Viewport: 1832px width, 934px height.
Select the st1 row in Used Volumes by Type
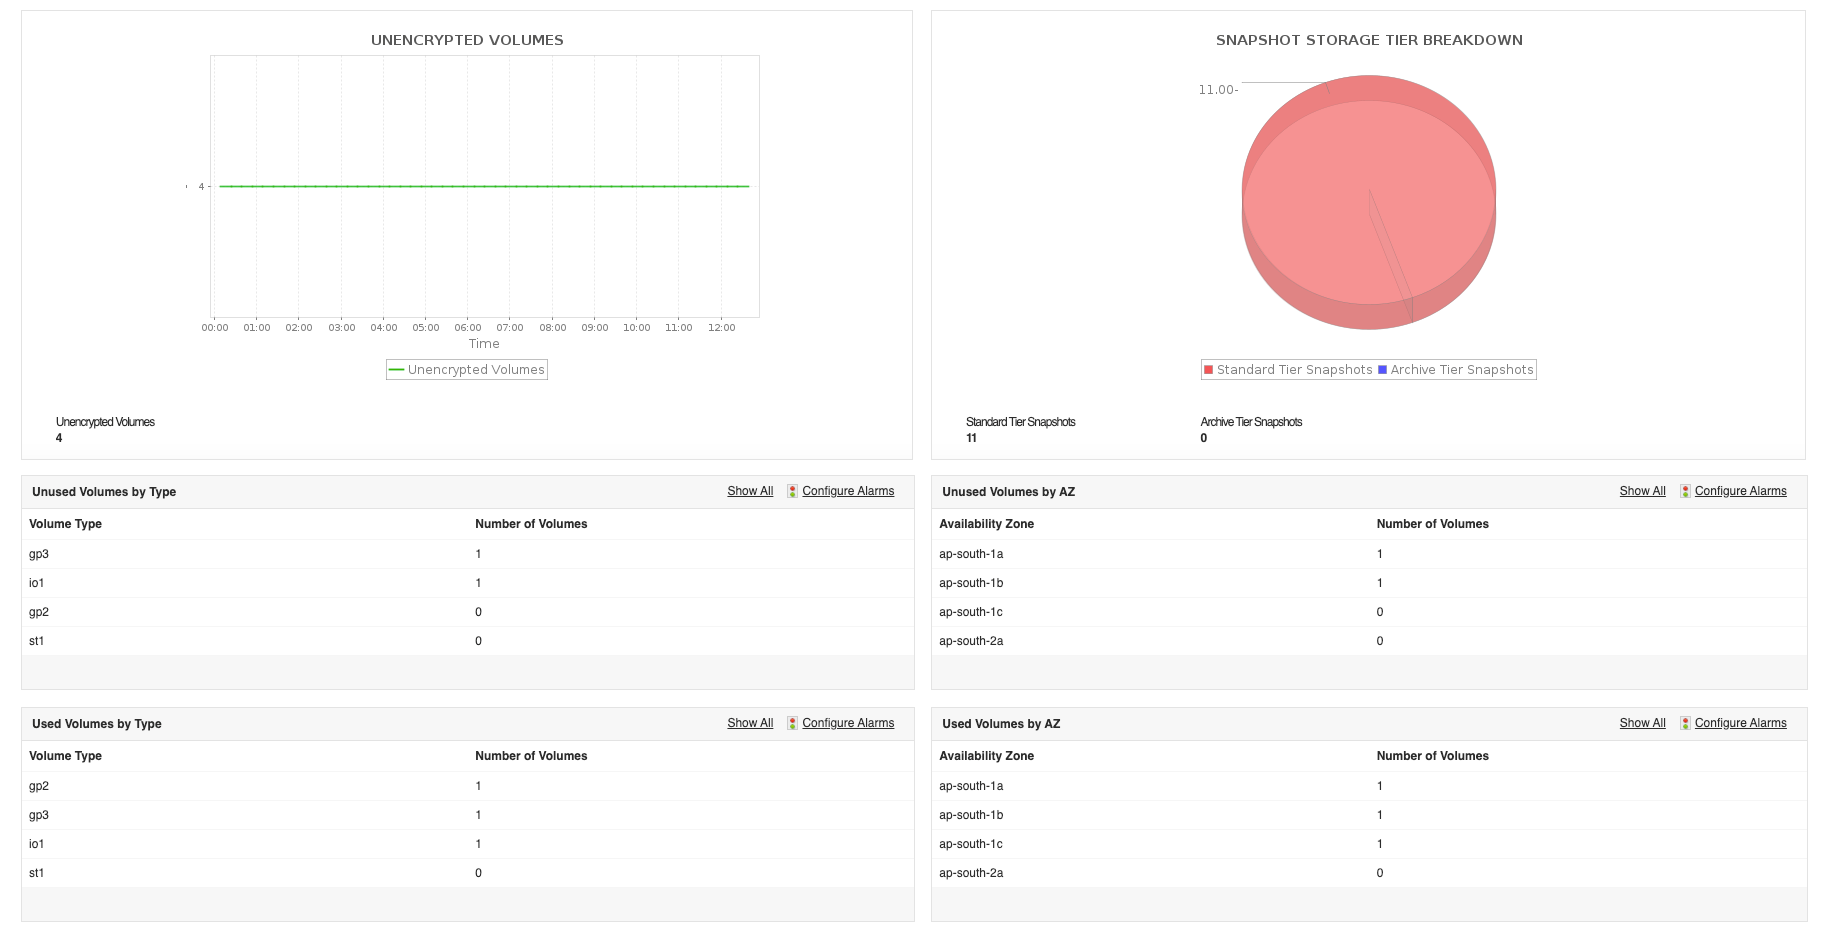[x=468, y=873]
